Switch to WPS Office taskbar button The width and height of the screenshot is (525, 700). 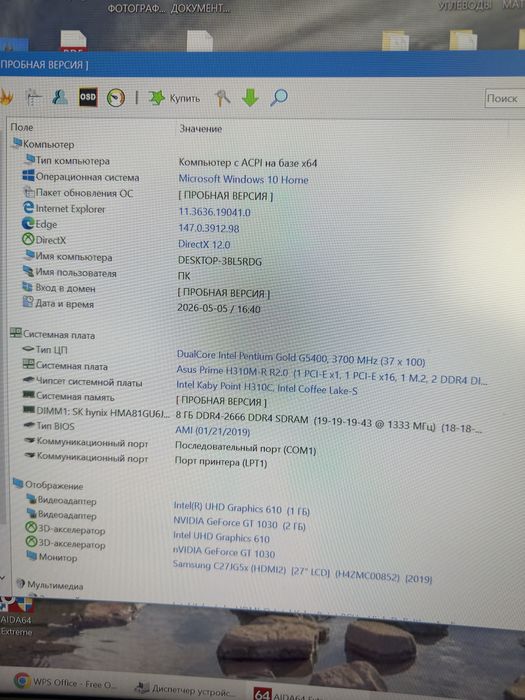click(65, 682)
